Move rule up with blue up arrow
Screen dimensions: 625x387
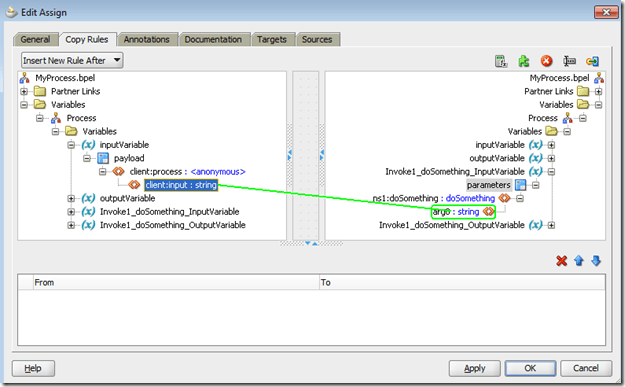(579, 261)
